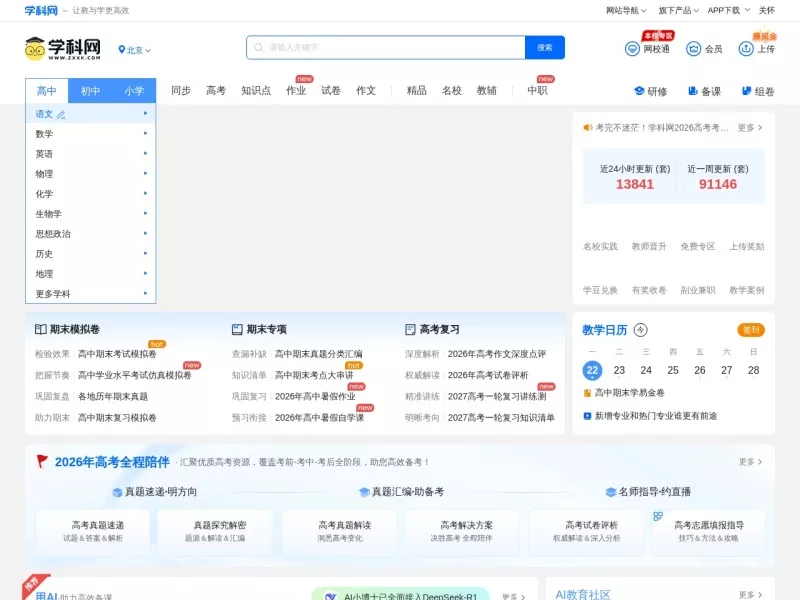Open 高中期末真题分类汇编 link
The height and width of the screenshot is (600, 800).
[x=318, y=354]
